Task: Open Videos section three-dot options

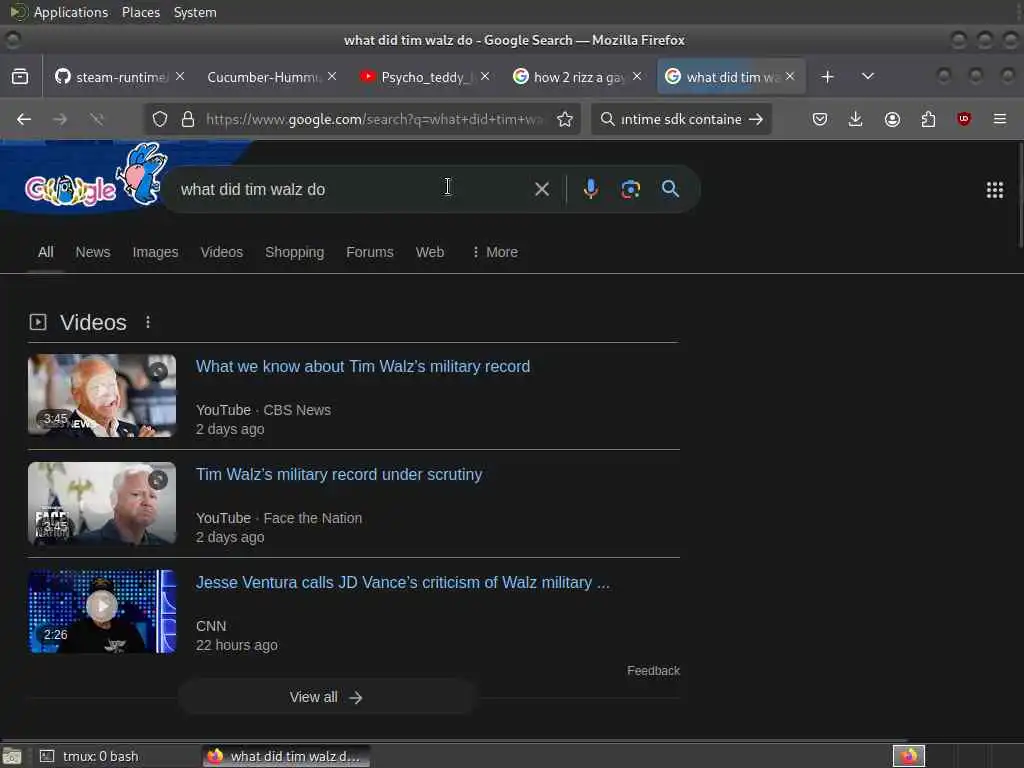Action: pyautogui.click(x=148, y=322)
